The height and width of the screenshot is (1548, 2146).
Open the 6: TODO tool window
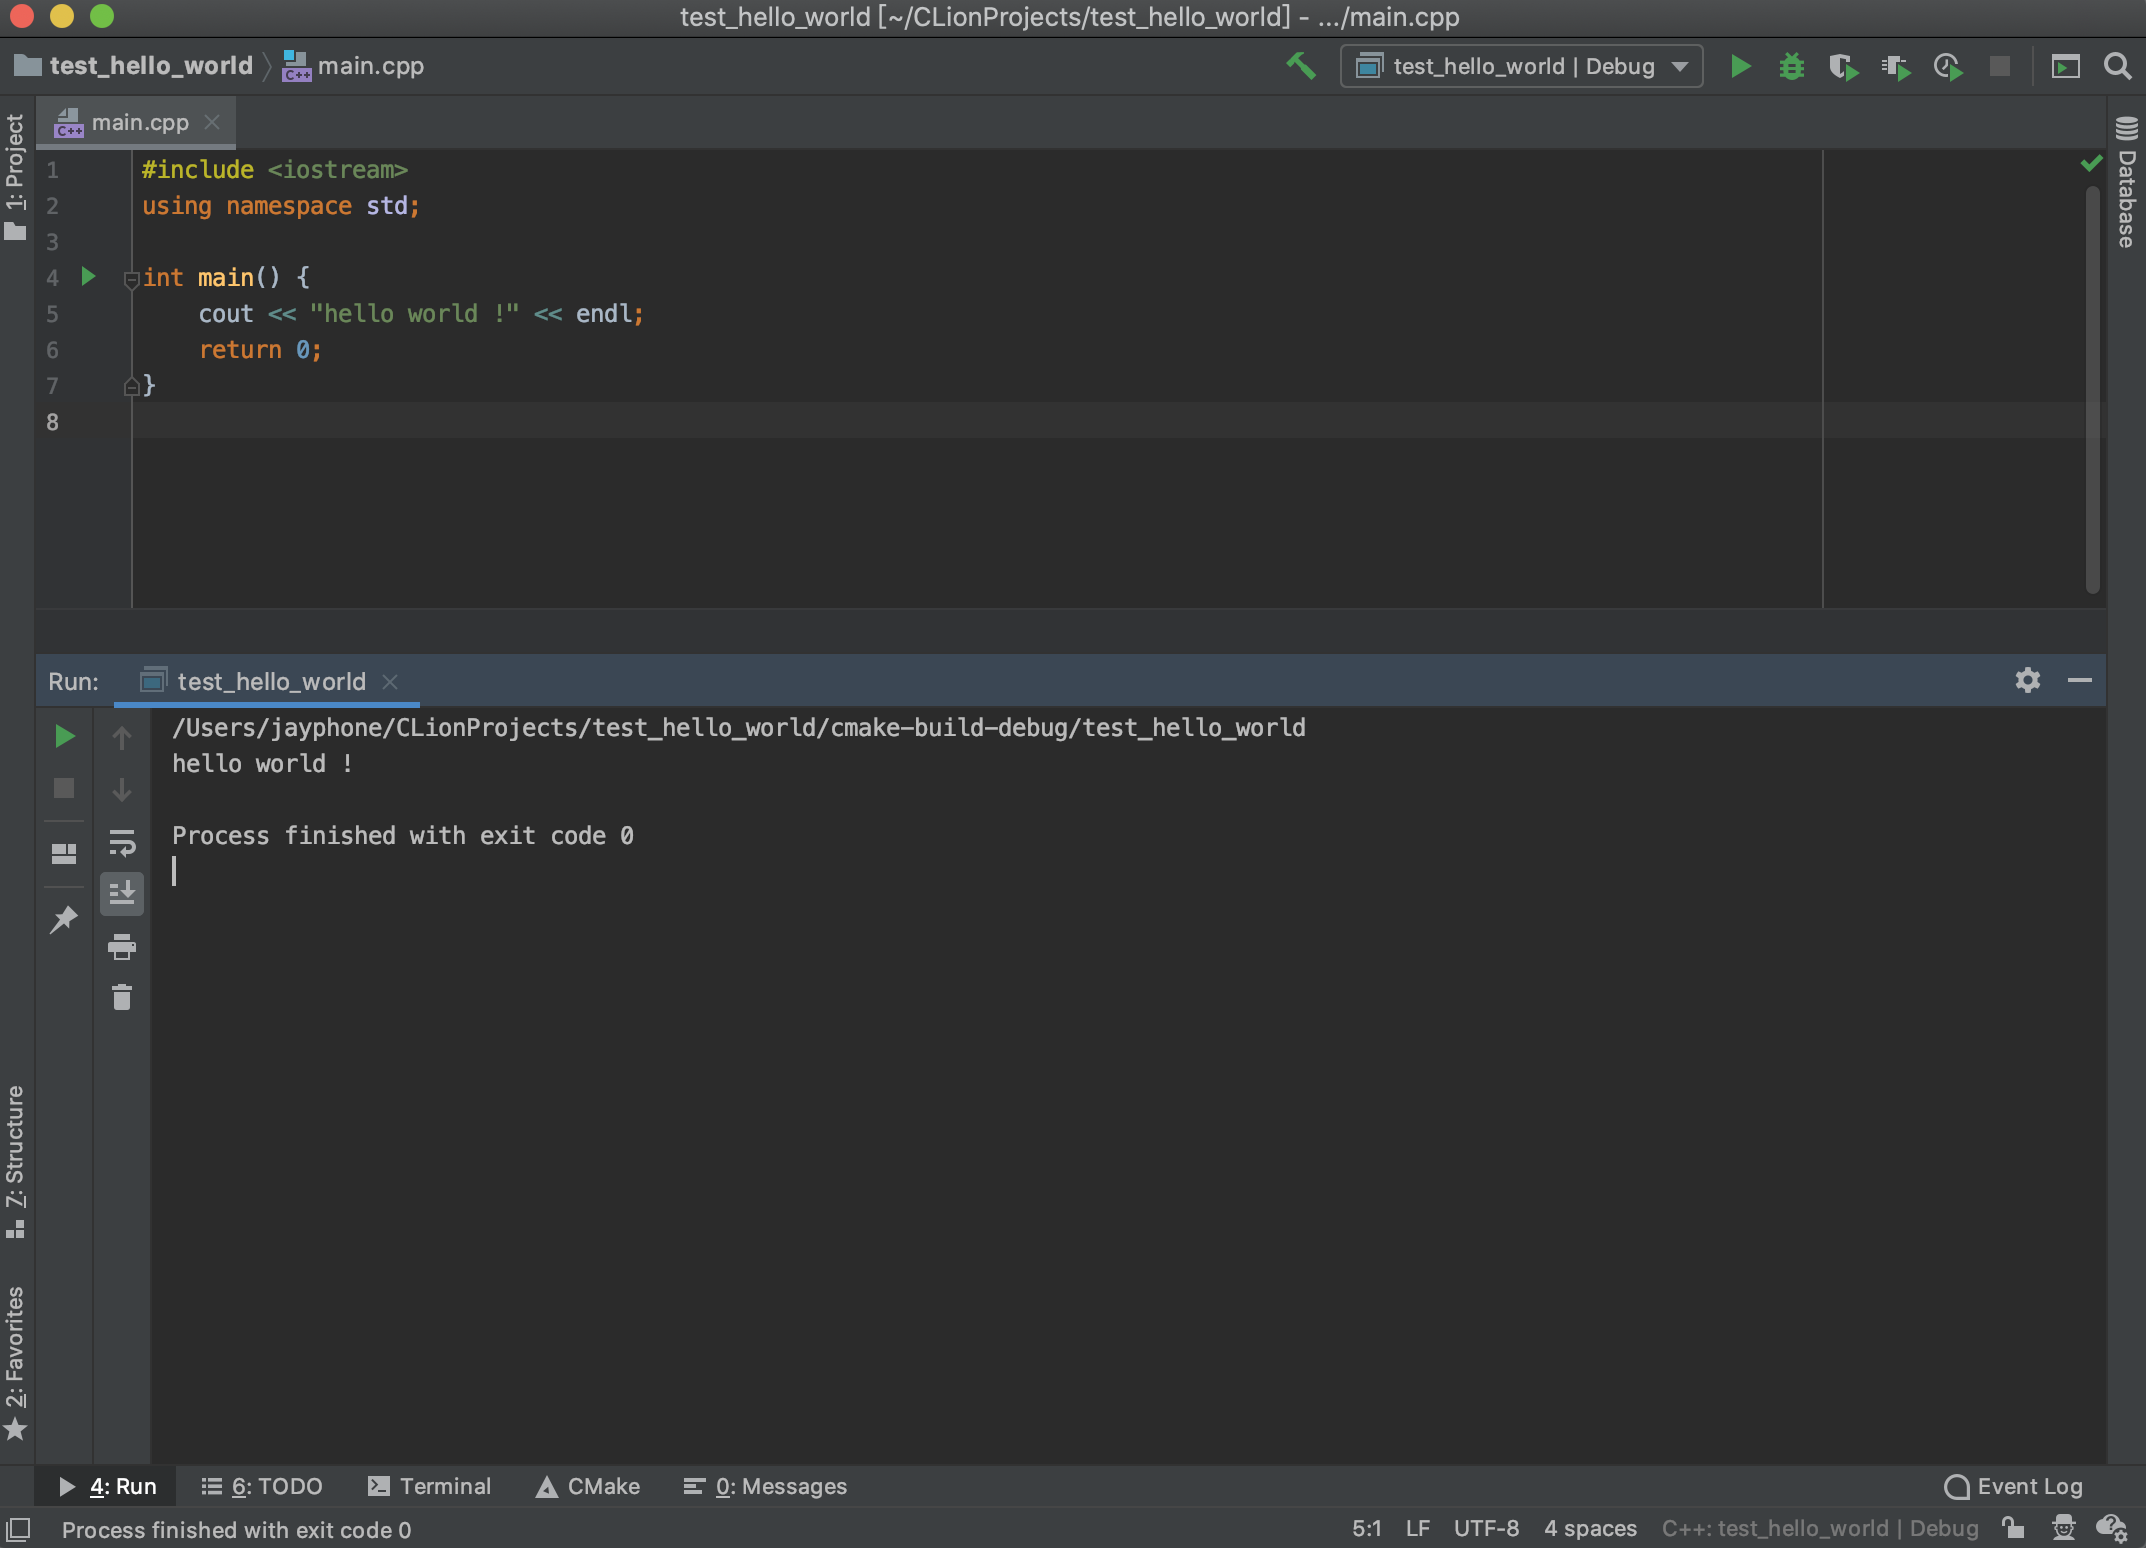263,1487
